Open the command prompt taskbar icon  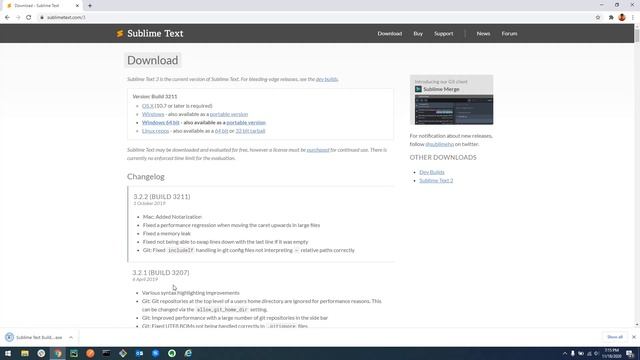(x=107, y=353)
